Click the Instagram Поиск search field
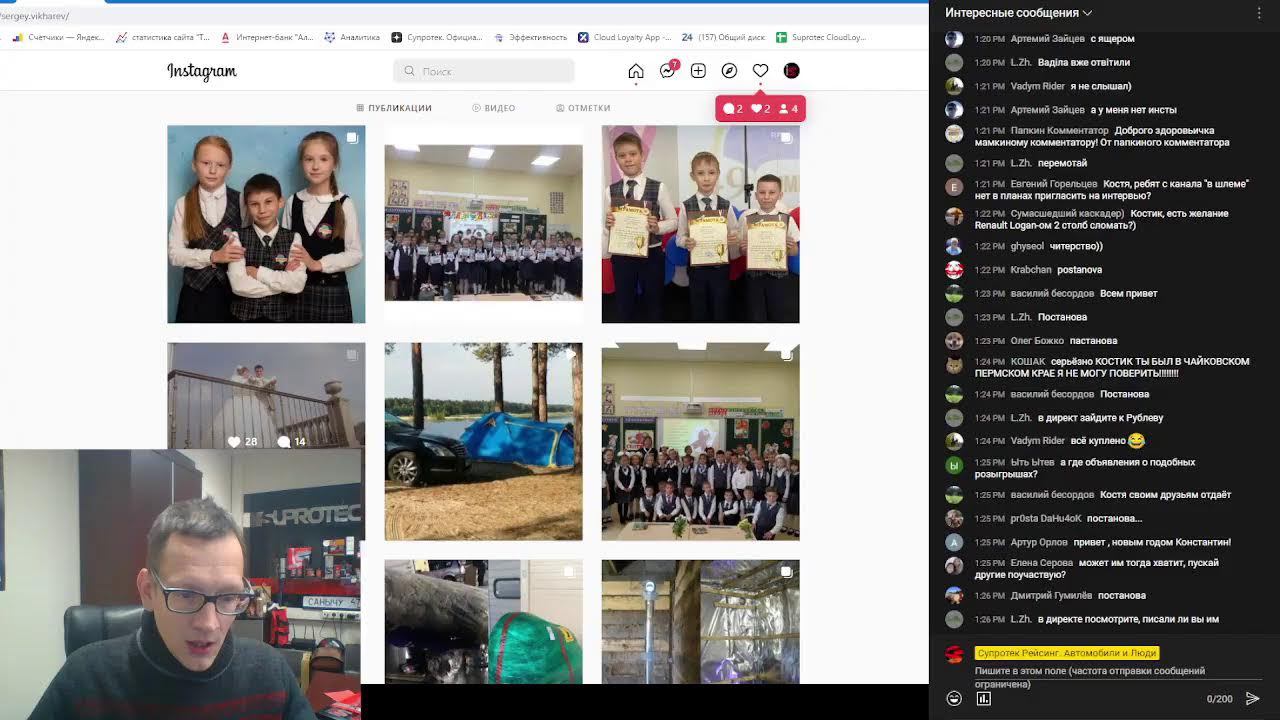1280x720 pixels. tap(484, 71)
